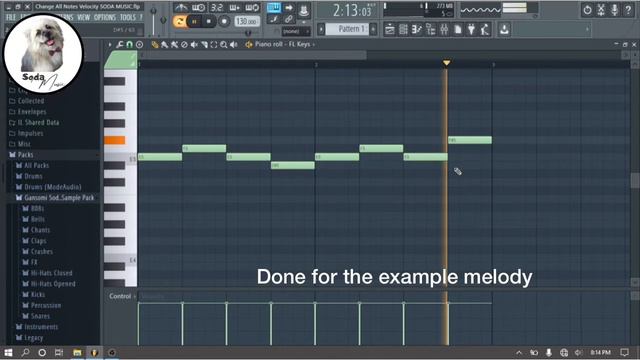Select the Delete tool in piano roll

click(184, 44)
